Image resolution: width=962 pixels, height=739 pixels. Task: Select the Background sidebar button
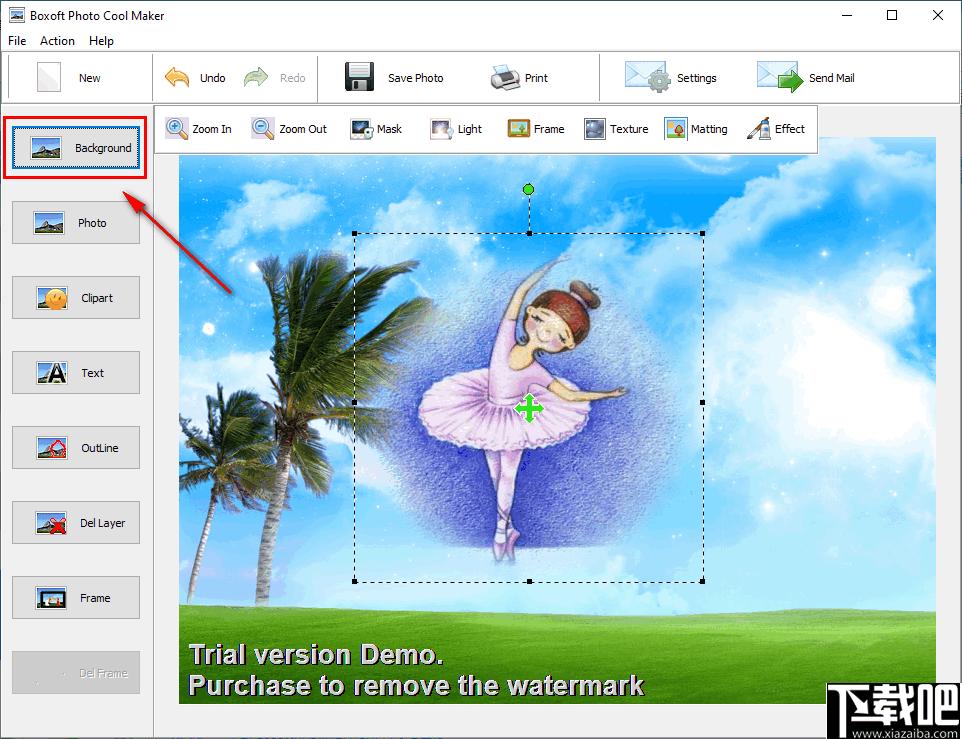tap(75, 148)
